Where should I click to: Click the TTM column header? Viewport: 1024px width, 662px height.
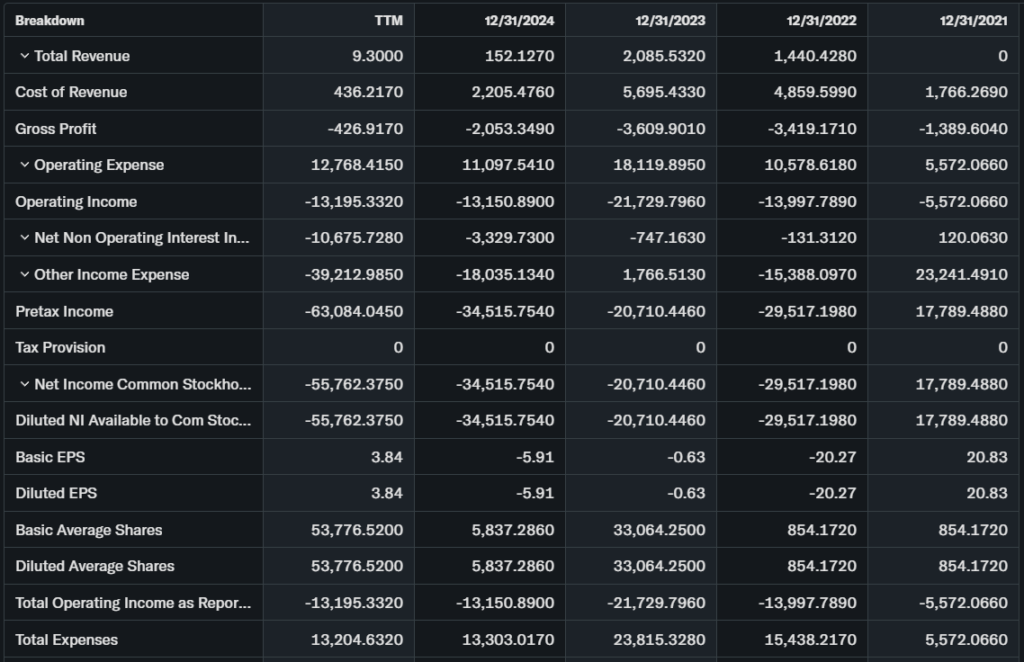(388, 21)
